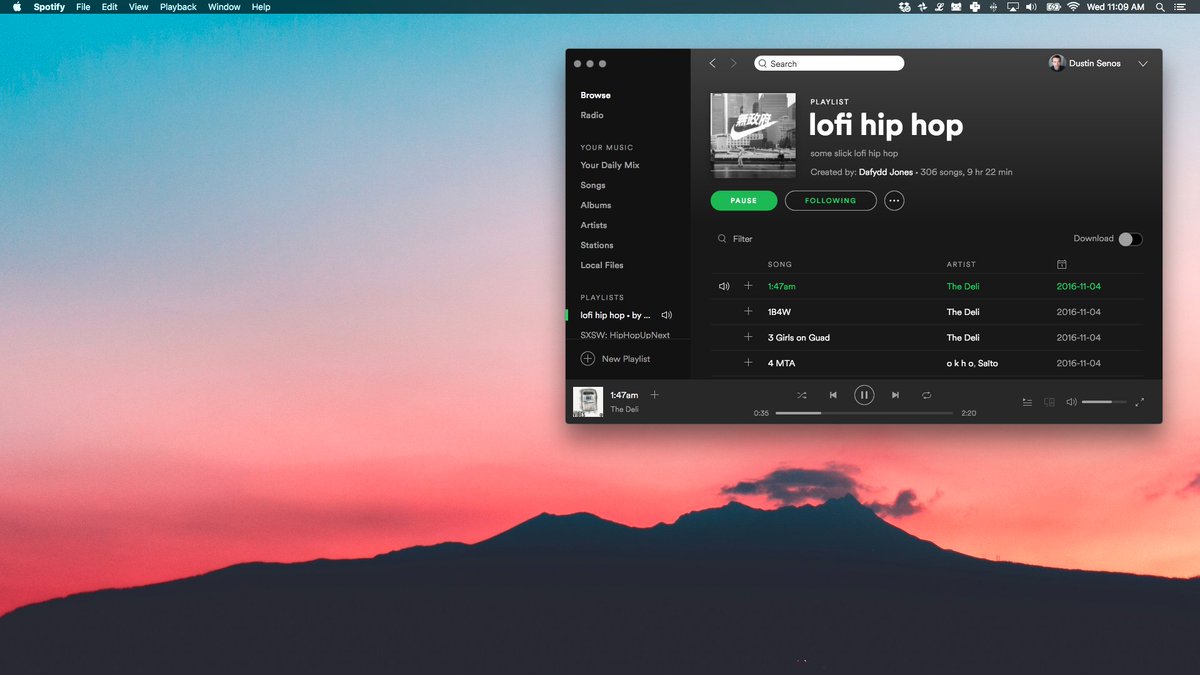Go back with the left arrow
Image resolution: width=1200 pixels, height=675 pixels.
point(712,63)
